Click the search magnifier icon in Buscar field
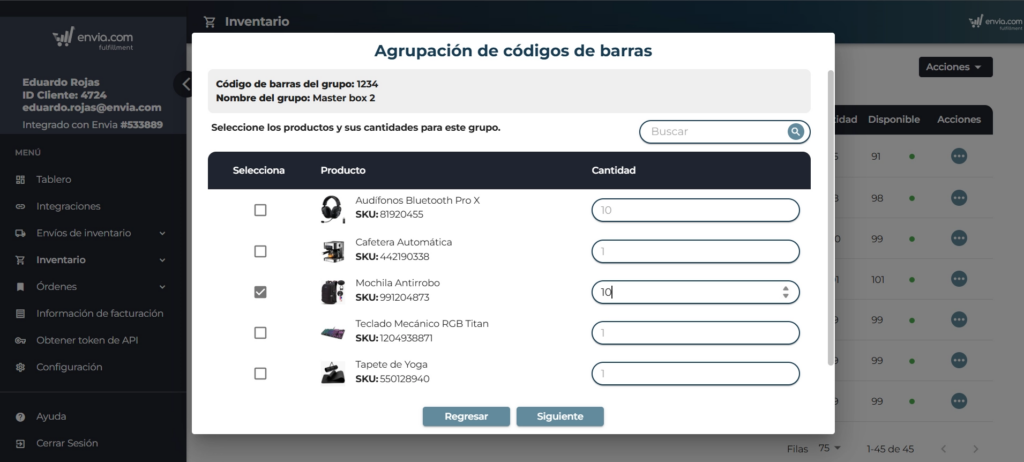 point(795,131)
